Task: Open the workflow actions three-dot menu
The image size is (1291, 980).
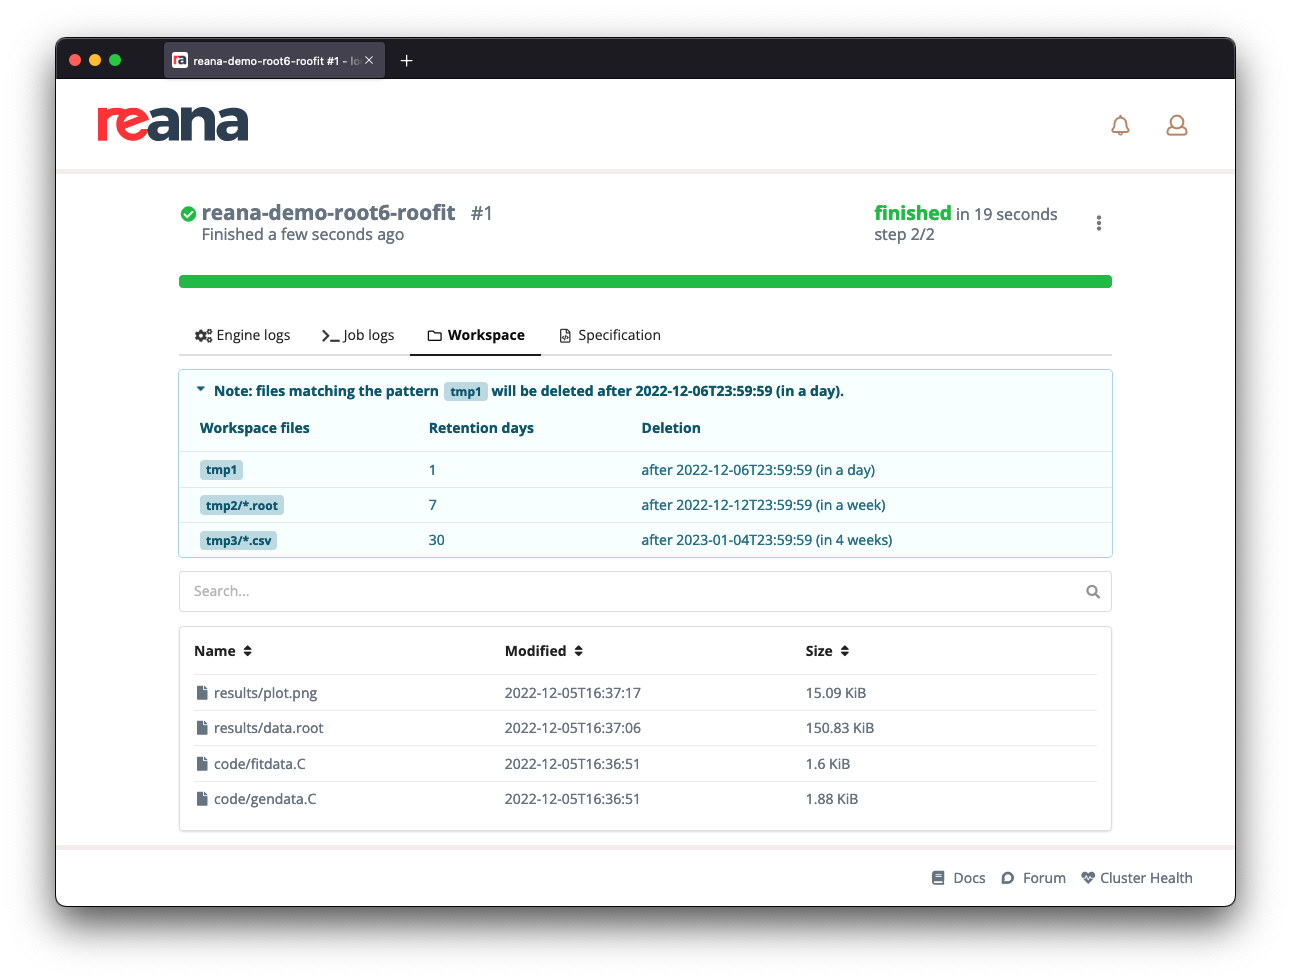Action: coord(1098,222)
